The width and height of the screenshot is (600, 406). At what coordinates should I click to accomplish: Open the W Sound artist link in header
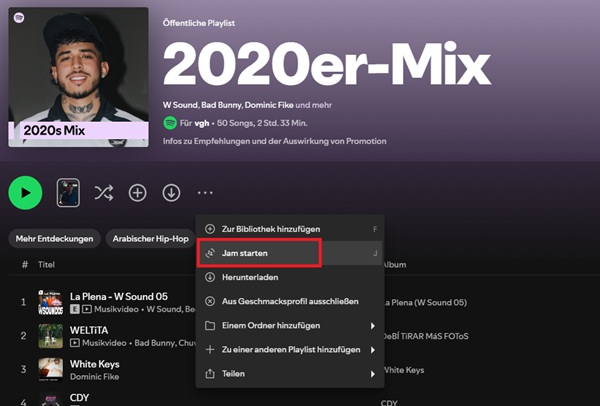180,105
